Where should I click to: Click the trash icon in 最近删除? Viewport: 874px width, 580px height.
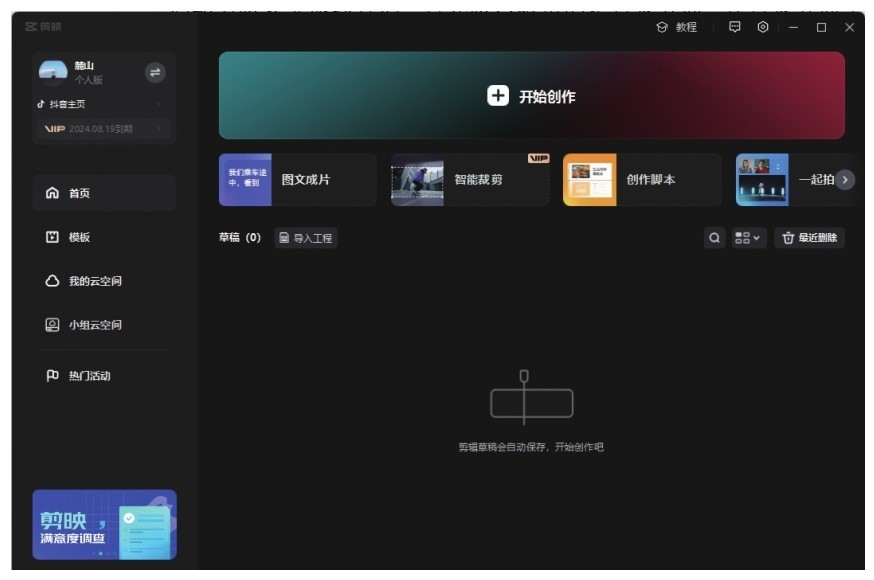tap(788, 238)
